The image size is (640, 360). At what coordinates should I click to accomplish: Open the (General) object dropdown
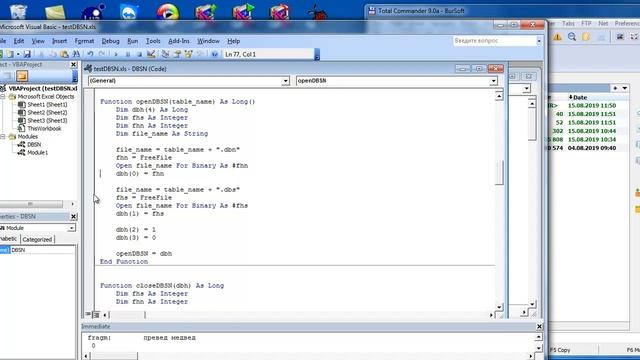tap(285, 81)
